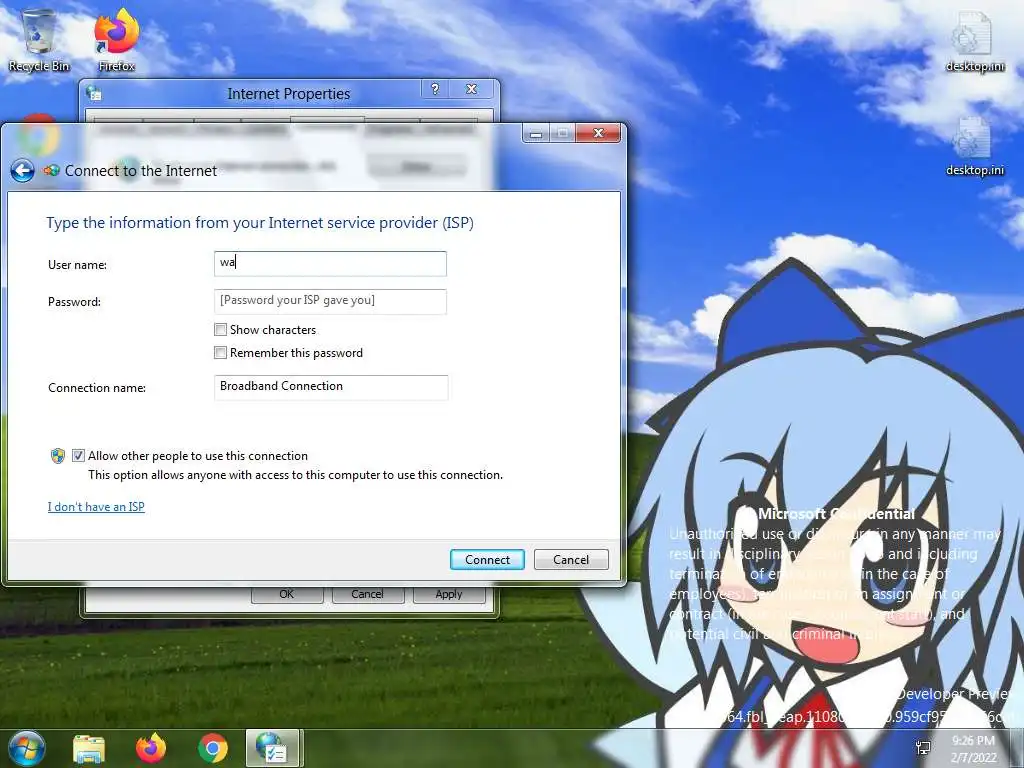
Task: Follow the I don't have an ISP link
Action: click(x=96, y=507)
